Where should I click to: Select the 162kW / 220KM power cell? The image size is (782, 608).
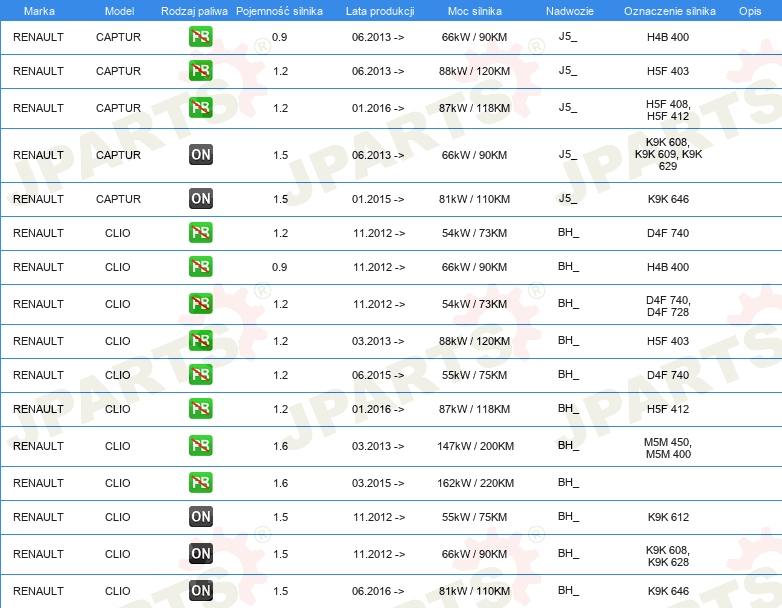pos(475,483)
